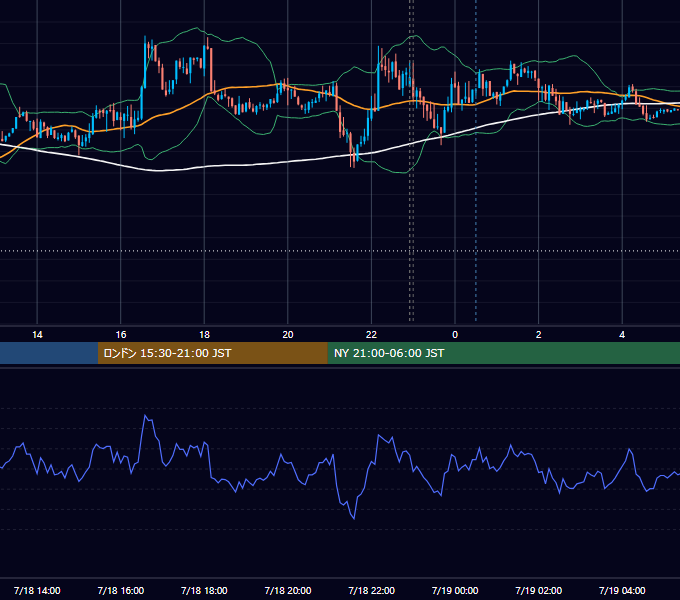
Task: Click the 4 hour axis label
Action: tap(622, 335)
